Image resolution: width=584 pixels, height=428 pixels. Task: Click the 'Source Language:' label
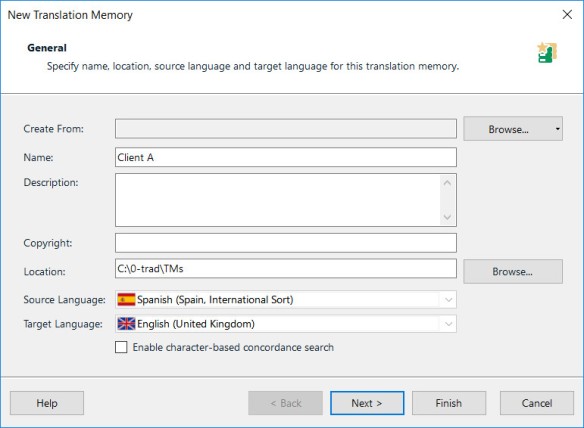point(64,300)
